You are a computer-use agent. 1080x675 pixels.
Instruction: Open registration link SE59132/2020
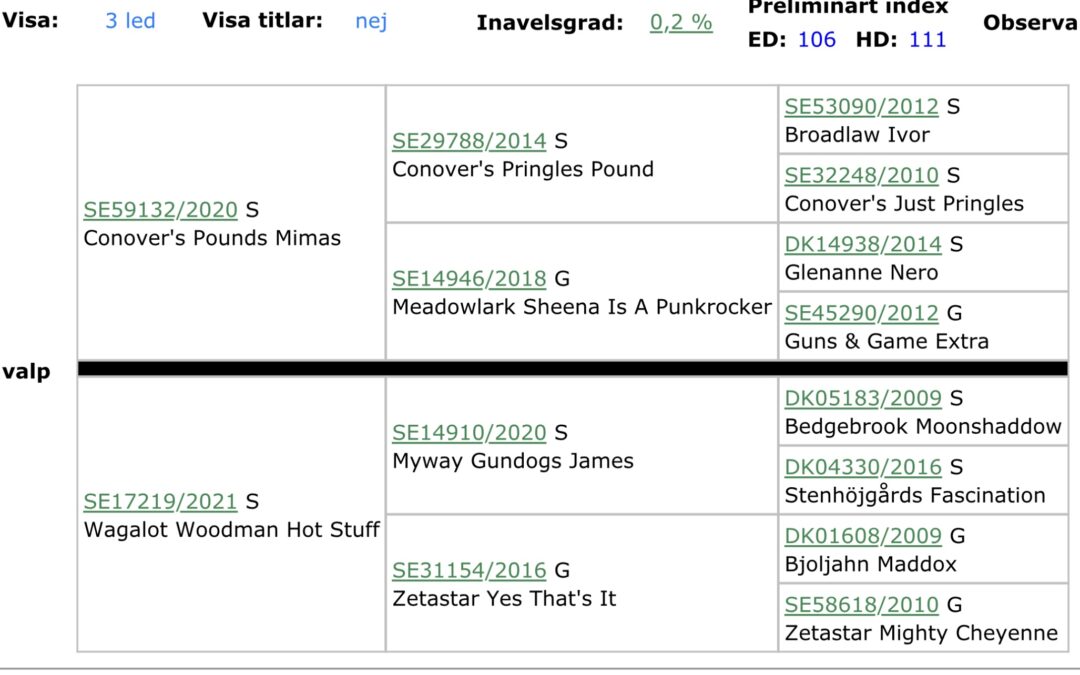[160, 209]
